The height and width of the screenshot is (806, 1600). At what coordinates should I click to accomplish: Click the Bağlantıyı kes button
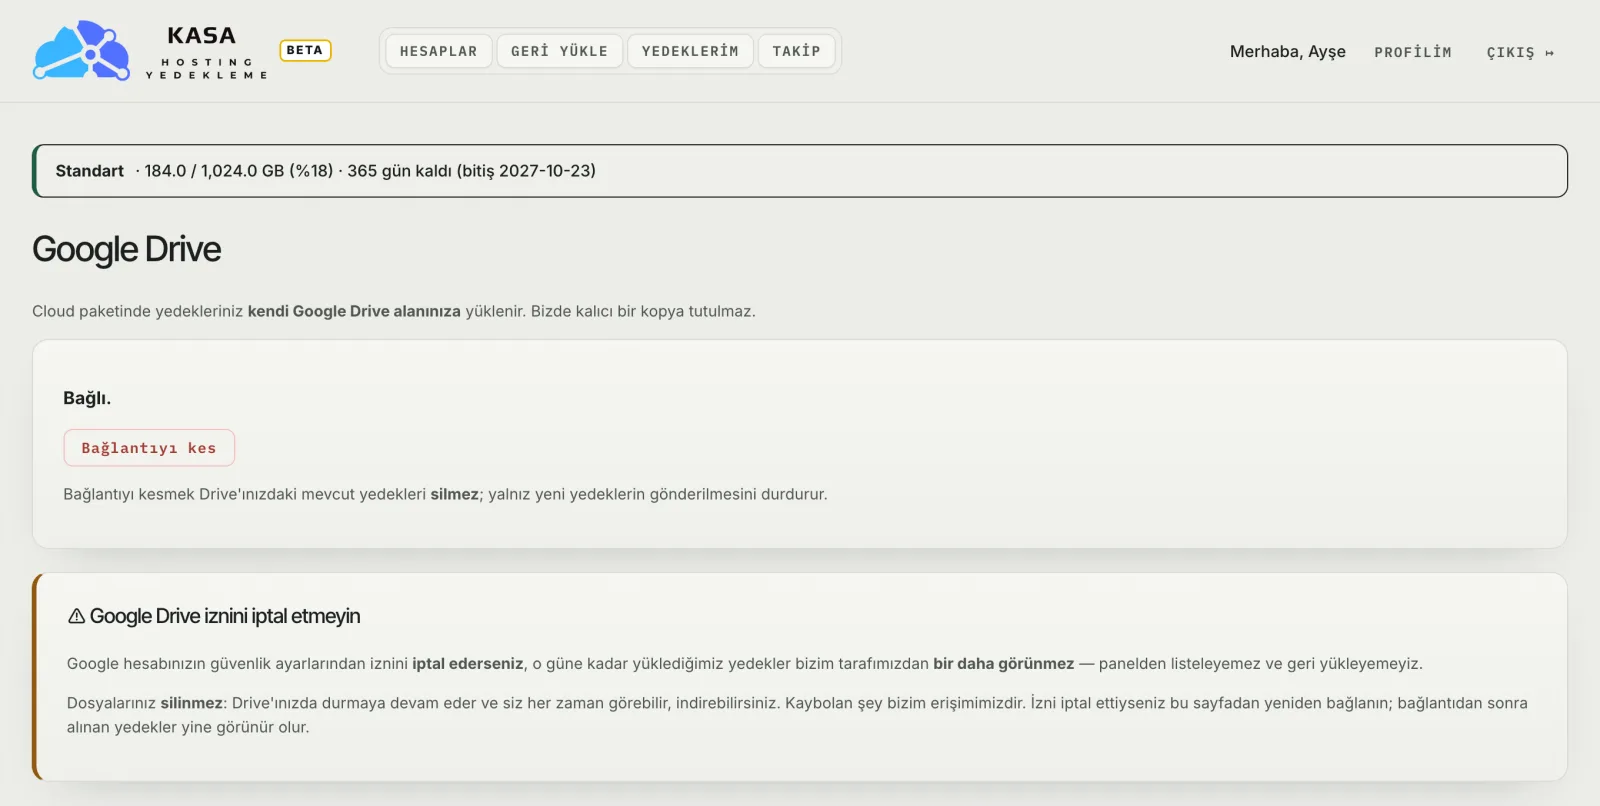pyautogui.click(x=149, y=448)
